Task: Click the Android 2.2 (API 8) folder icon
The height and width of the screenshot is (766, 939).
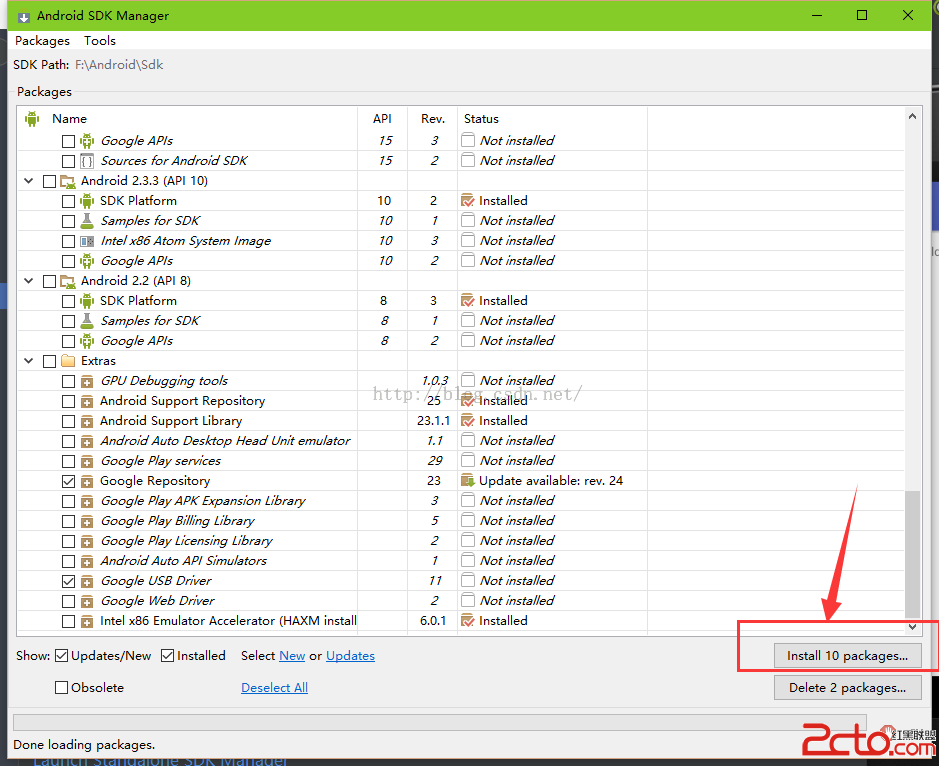Action: pos(68,281)
